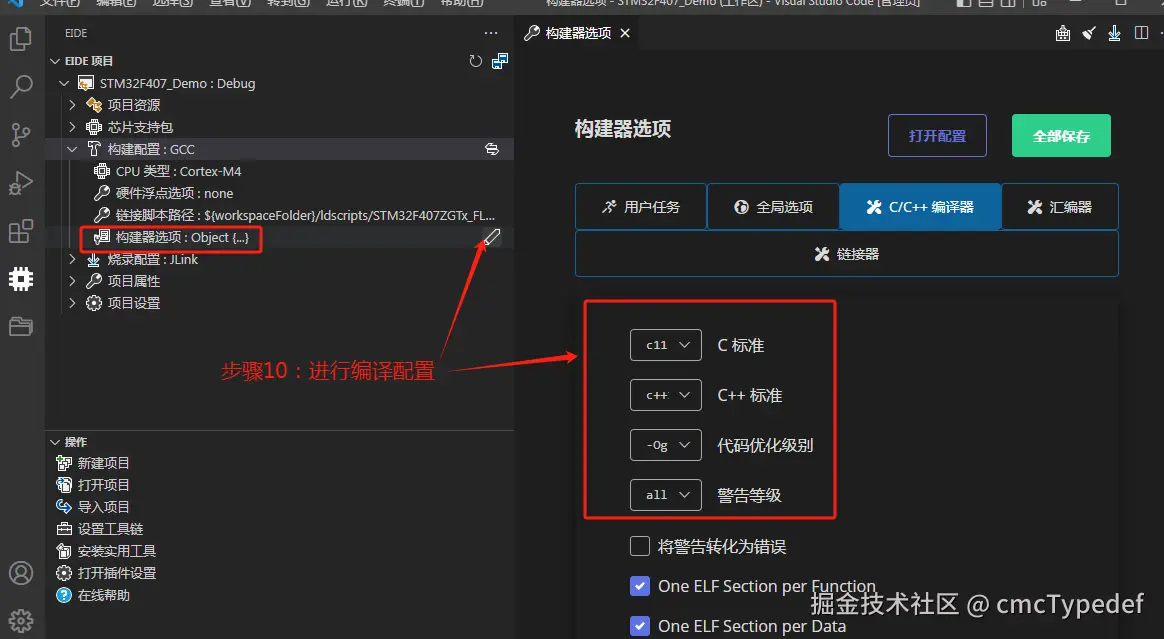This screenshot has height=639, width=1164.
Task: Open the C 标准 dropdown showing c11
Action: 666,345
